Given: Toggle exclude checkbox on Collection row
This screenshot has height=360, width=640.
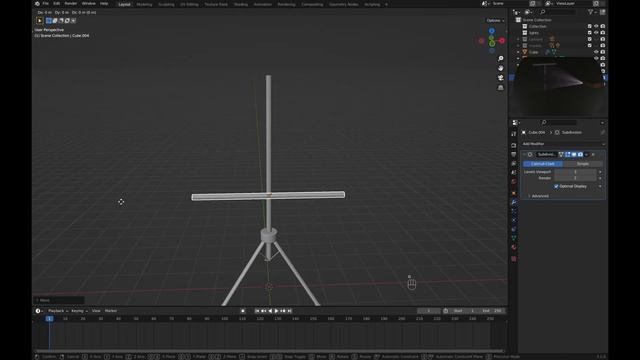Looking at the screenshot, I should click(x=589, y=26).
